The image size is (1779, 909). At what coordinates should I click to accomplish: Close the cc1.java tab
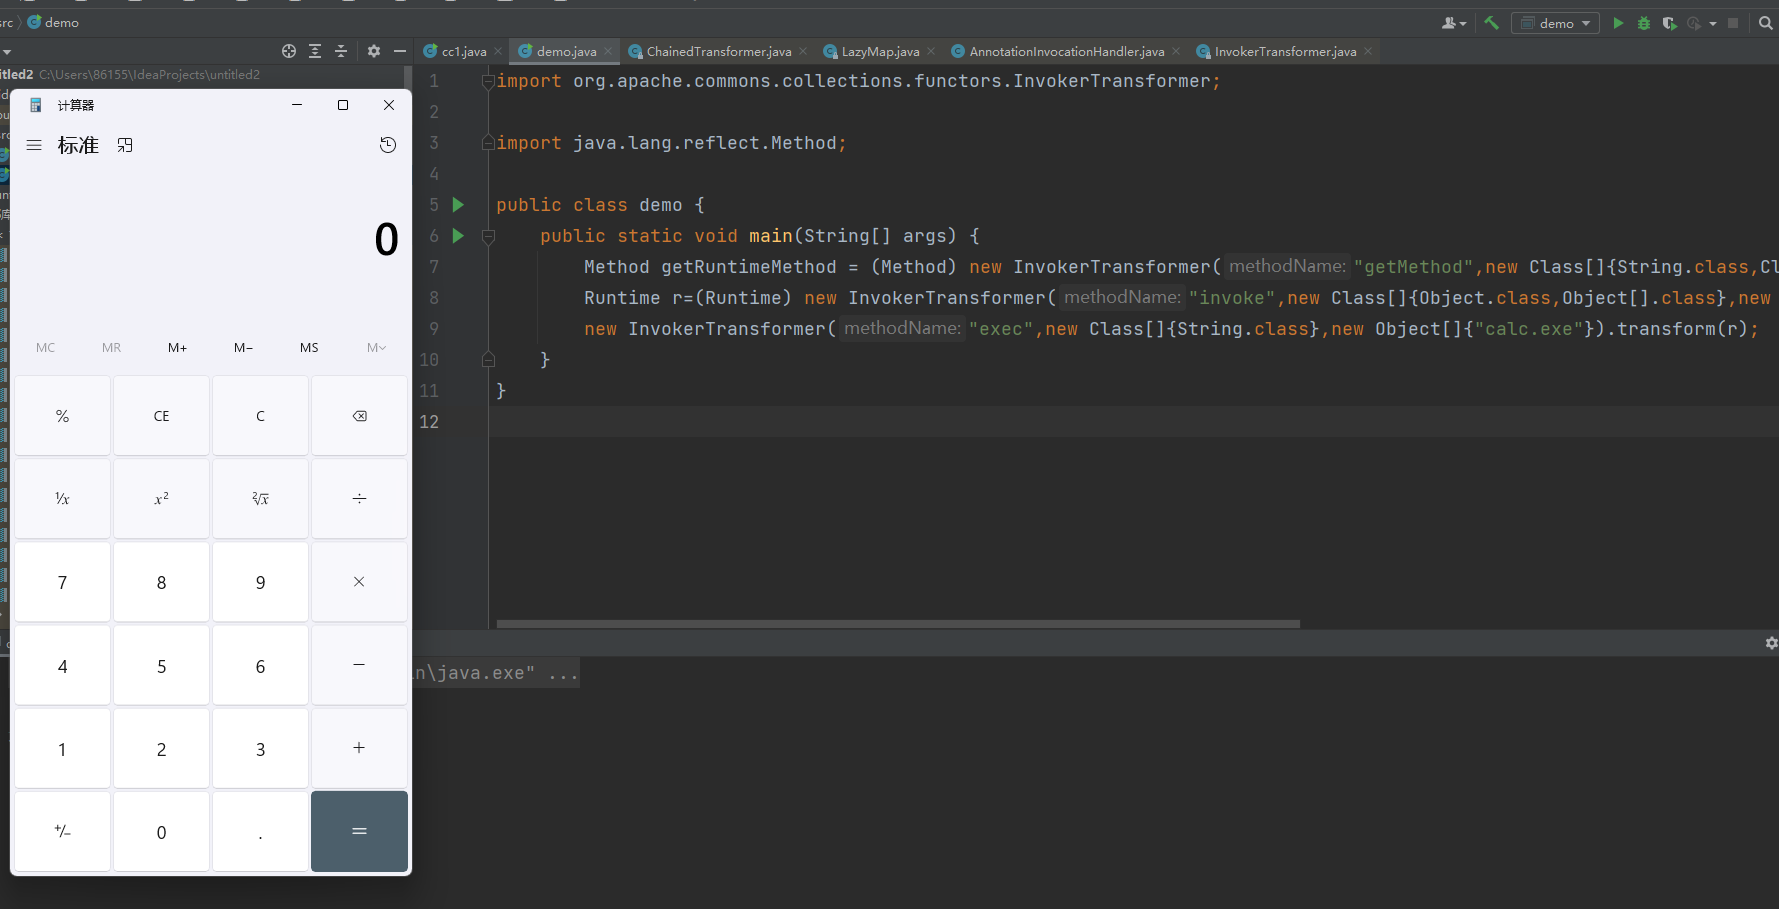[x=498, y=51]
